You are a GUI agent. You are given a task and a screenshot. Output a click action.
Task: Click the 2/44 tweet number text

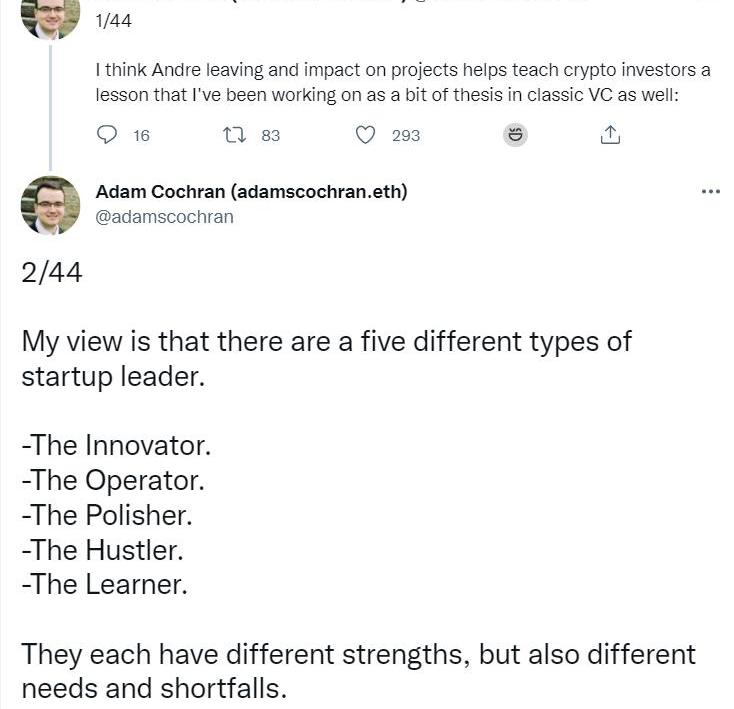click(52, 273)
